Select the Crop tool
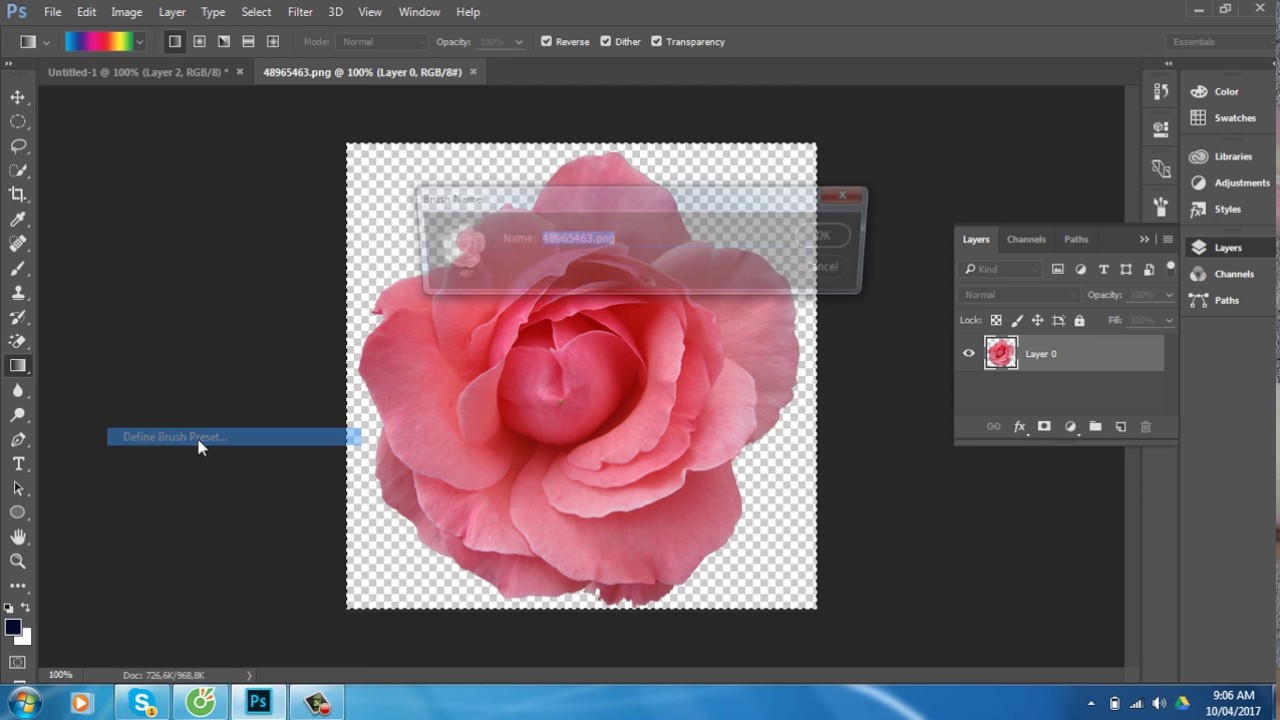The width and height of the screenshot is (1280, 720). pyautogui.click(x=18, y=195)
